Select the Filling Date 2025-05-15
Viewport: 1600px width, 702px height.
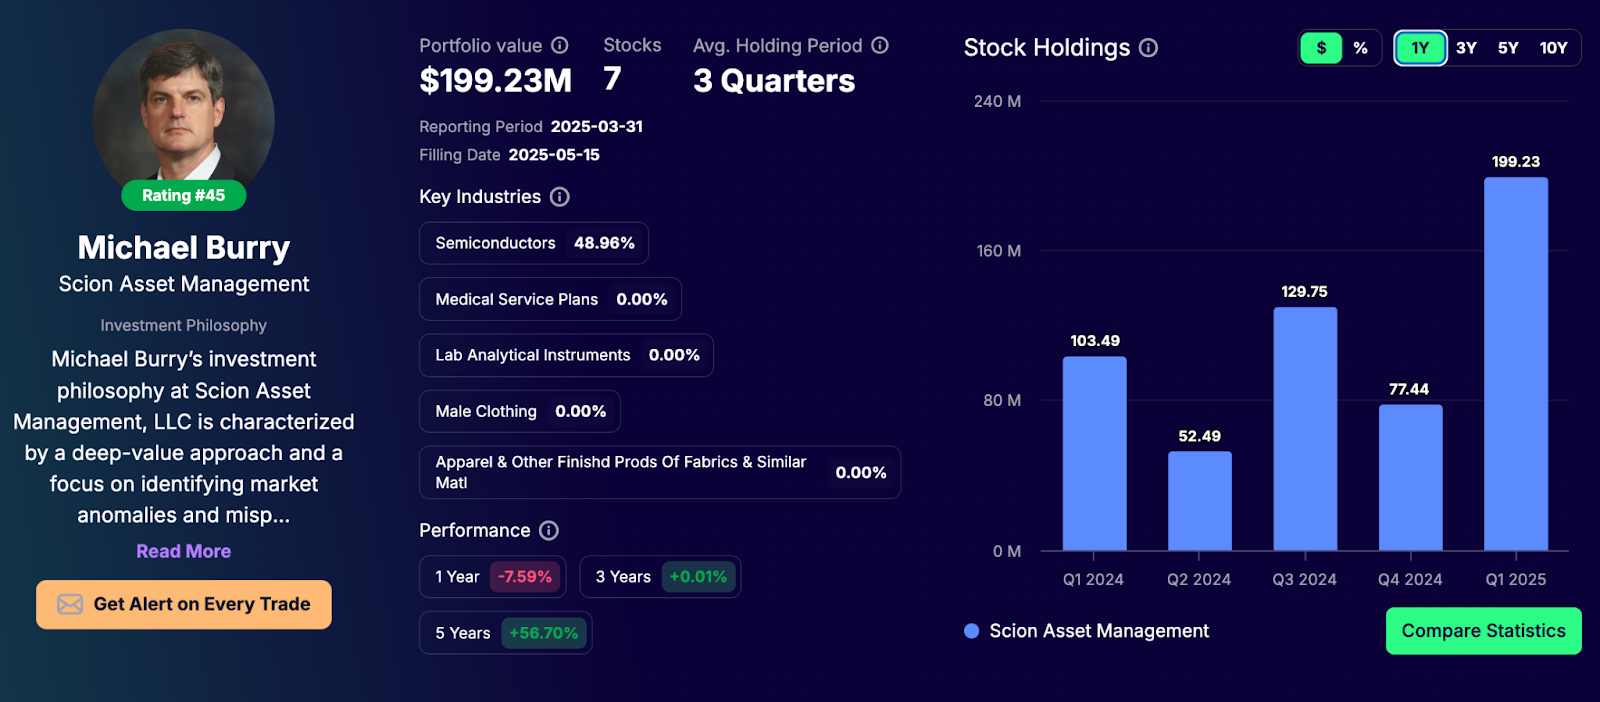[x=554, y=155]
